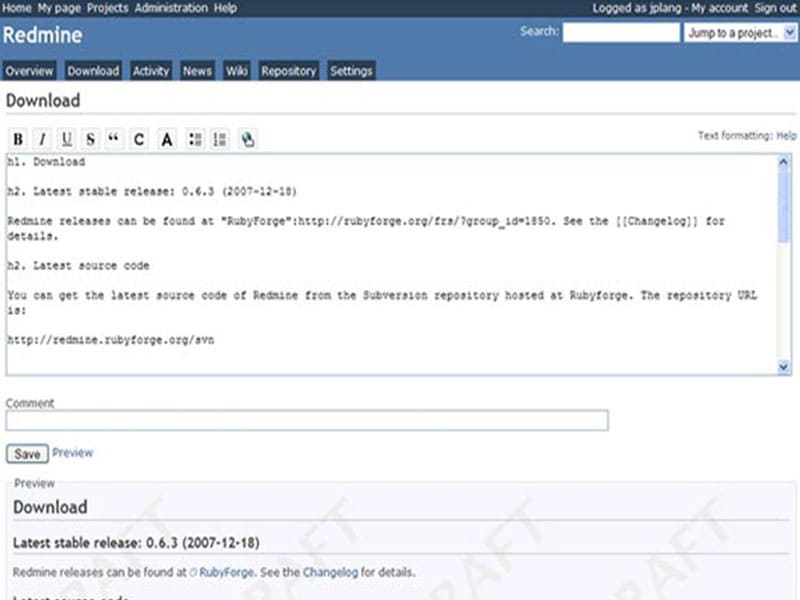Apply blockquote using the quote icon
The image size is (800, 600).
coord(115,139)
